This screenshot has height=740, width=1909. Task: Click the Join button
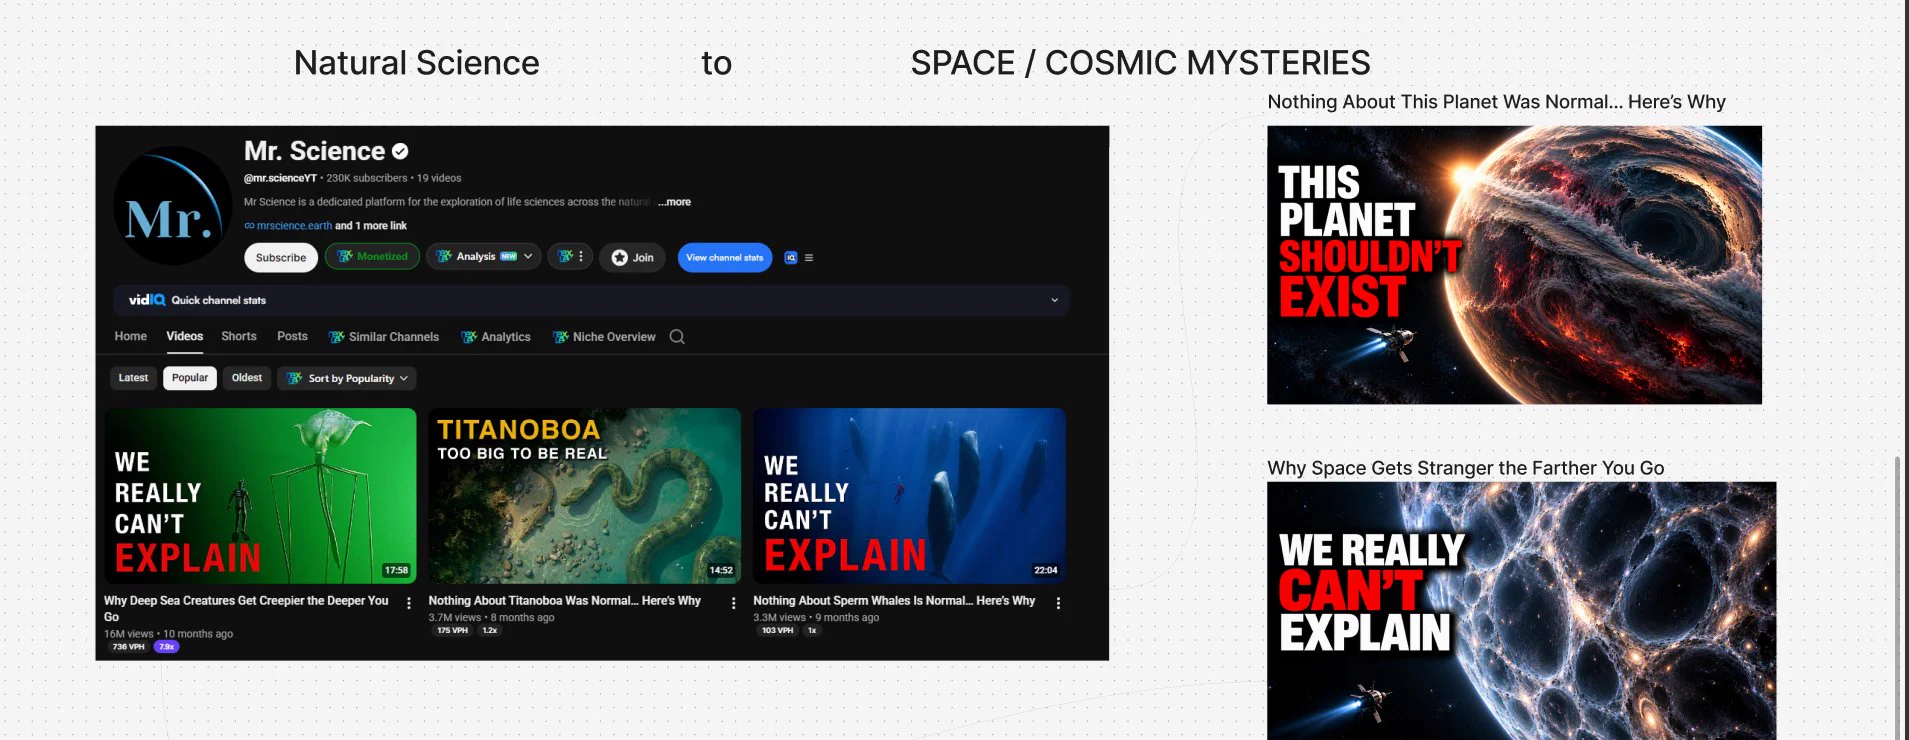click(633, 258)
